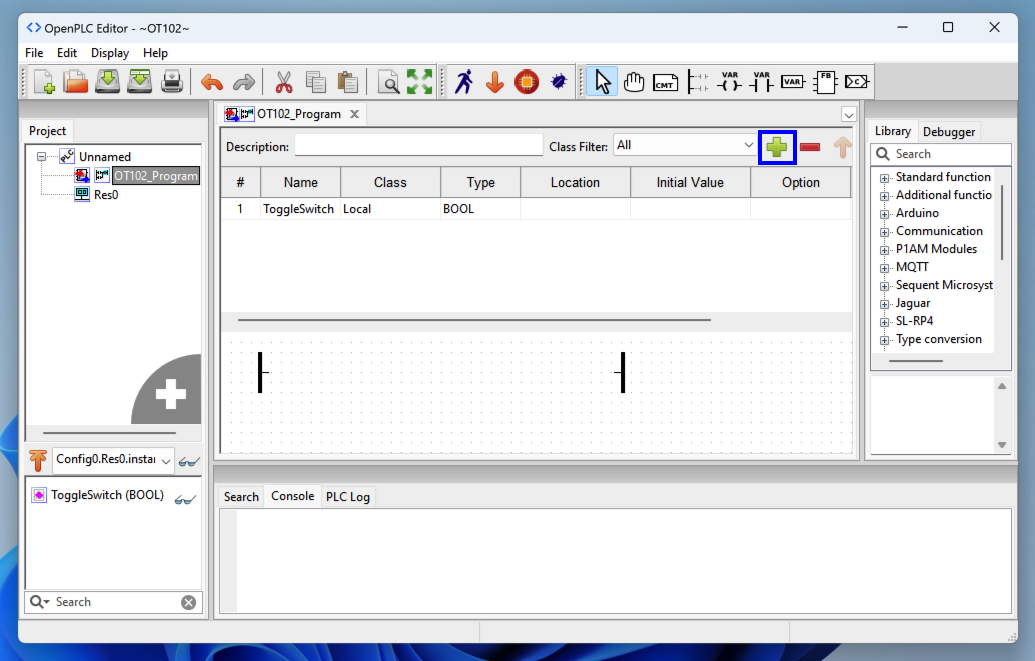Click the red chip transfer-to-PLC icon

click(x=527, y=82)
